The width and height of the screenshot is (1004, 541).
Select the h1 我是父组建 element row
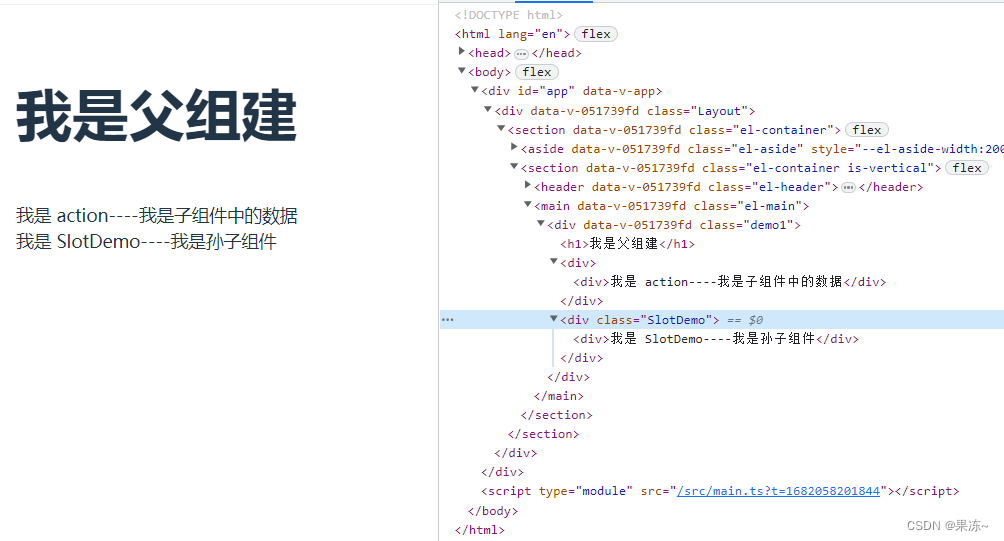(x=628, y=244)
